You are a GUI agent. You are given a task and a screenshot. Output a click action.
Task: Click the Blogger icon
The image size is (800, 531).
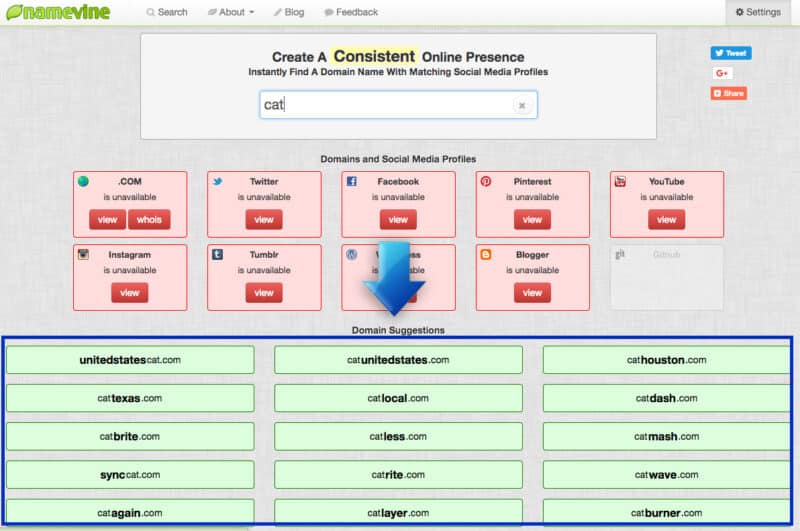[486, 254]
